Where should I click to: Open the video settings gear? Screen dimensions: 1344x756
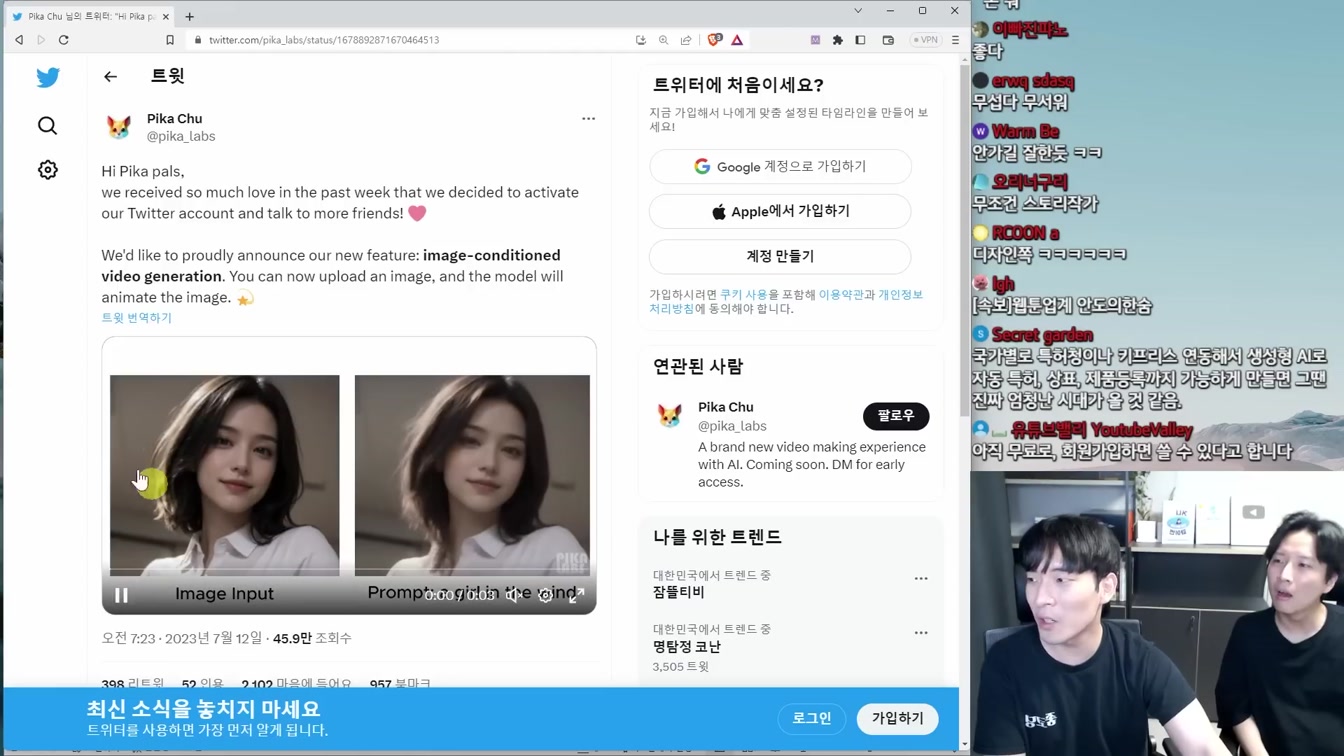tap(545, 595)
